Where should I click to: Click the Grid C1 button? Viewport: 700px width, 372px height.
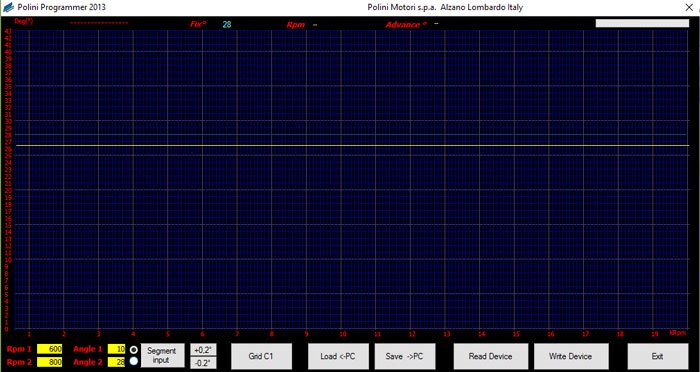coord(261,356)
